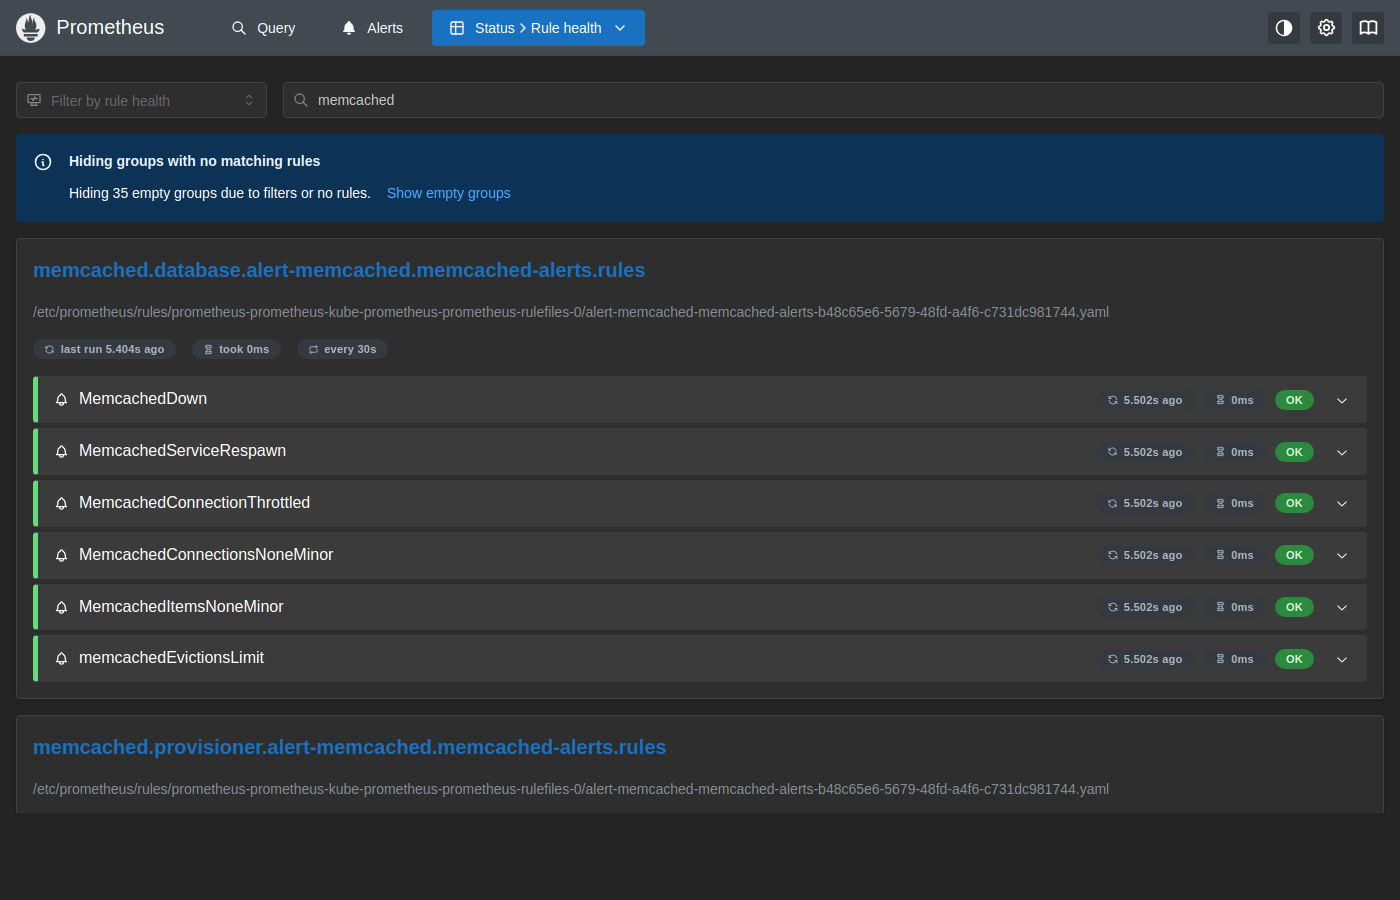Click the MemcachedConnectionsNoneMinor rule name
This screenshot has height=900, width=1400.
pyautogui.click(x=206, y=555)
